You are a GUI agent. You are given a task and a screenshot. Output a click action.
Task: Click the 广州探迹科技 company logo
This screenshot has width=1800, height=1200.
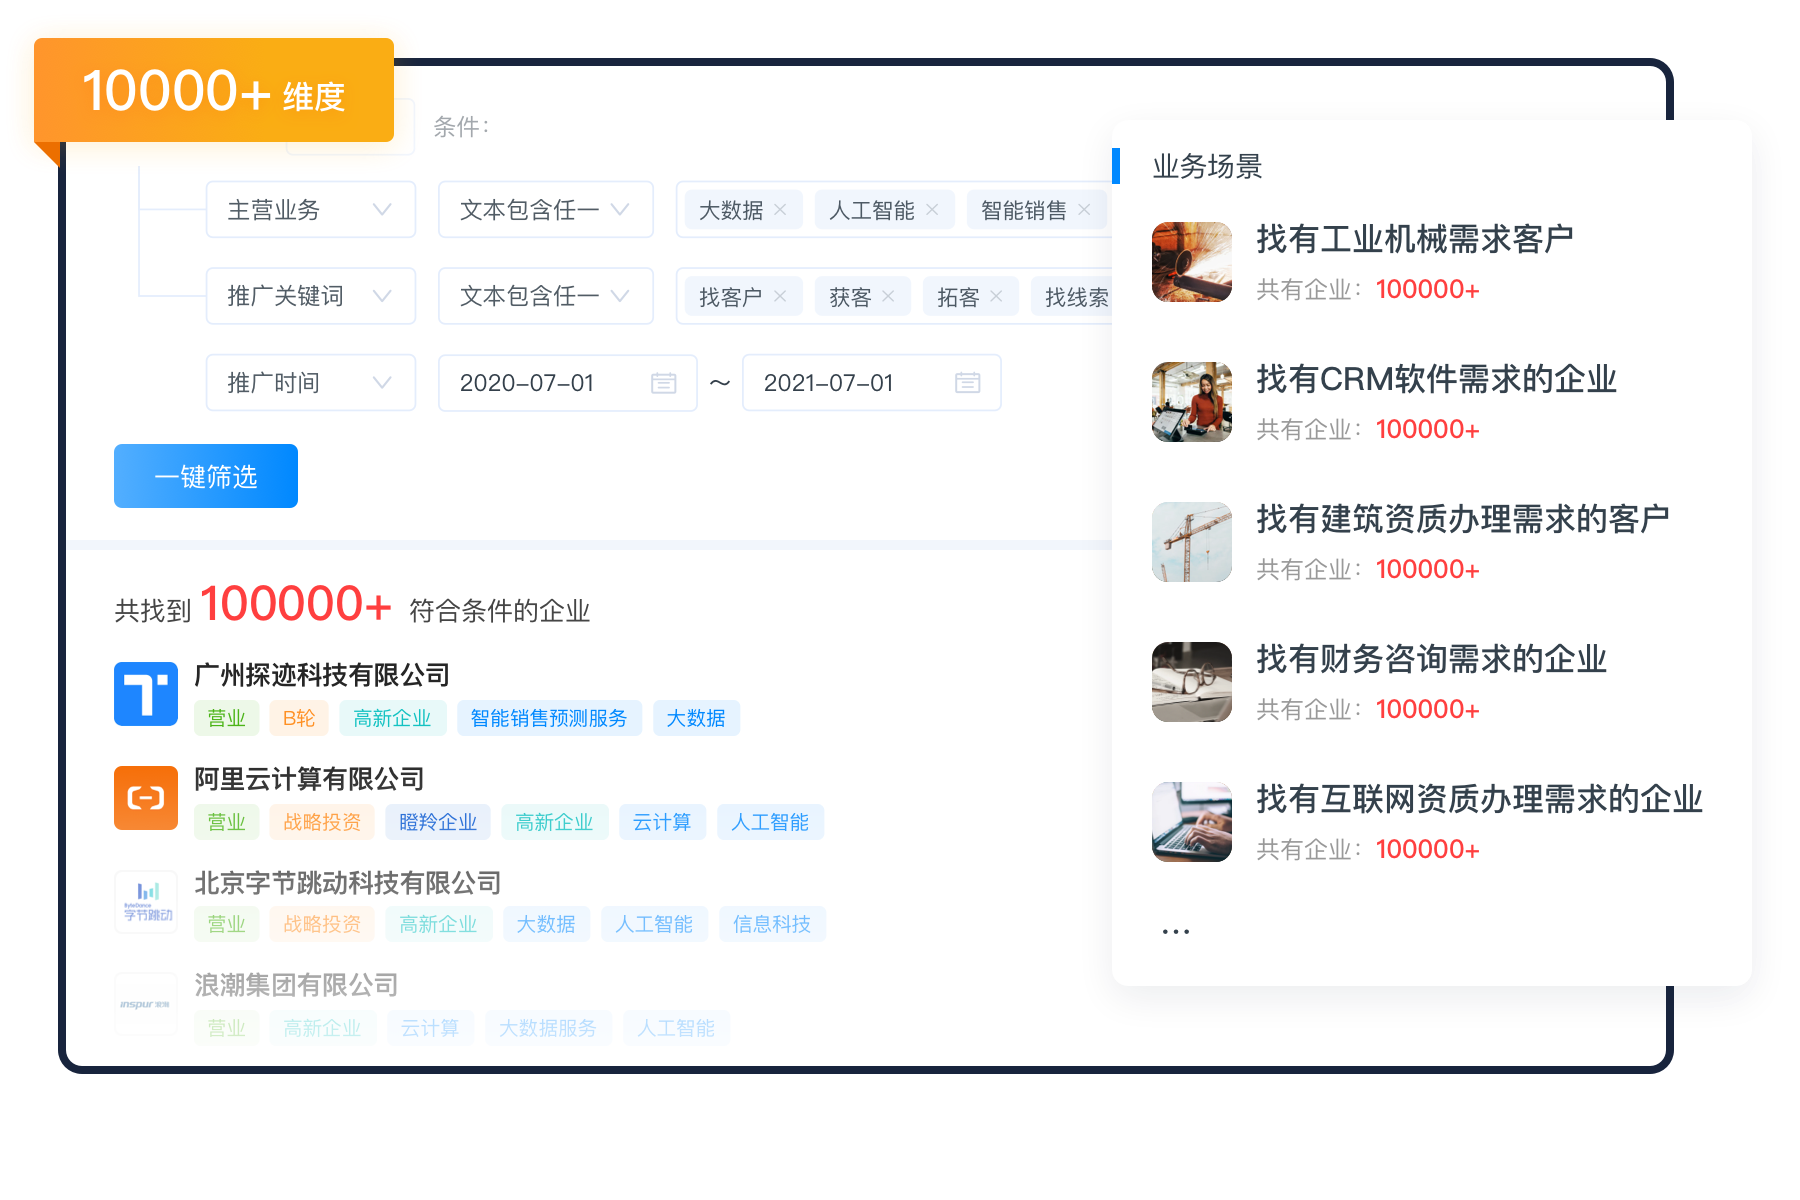(146, 694)
